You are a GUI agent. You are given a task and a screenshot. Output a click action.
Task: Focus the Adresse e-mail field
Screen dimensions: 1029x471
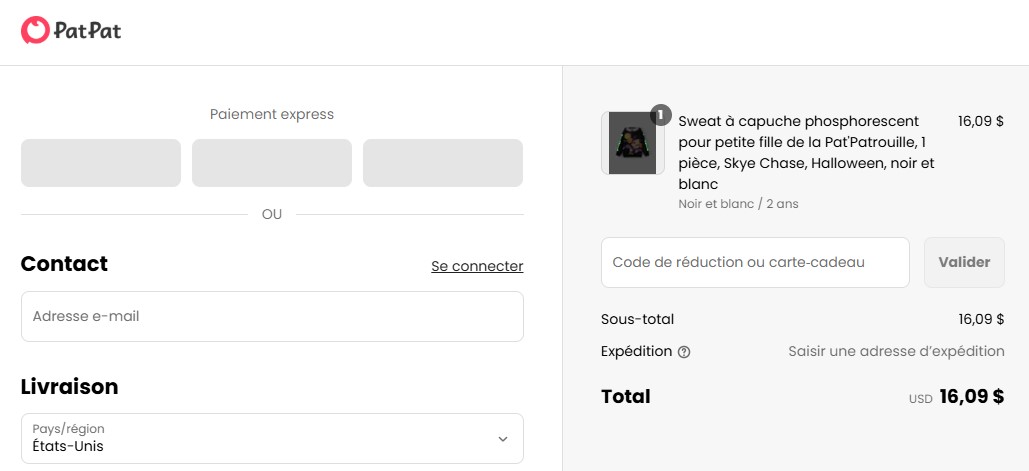272,316
